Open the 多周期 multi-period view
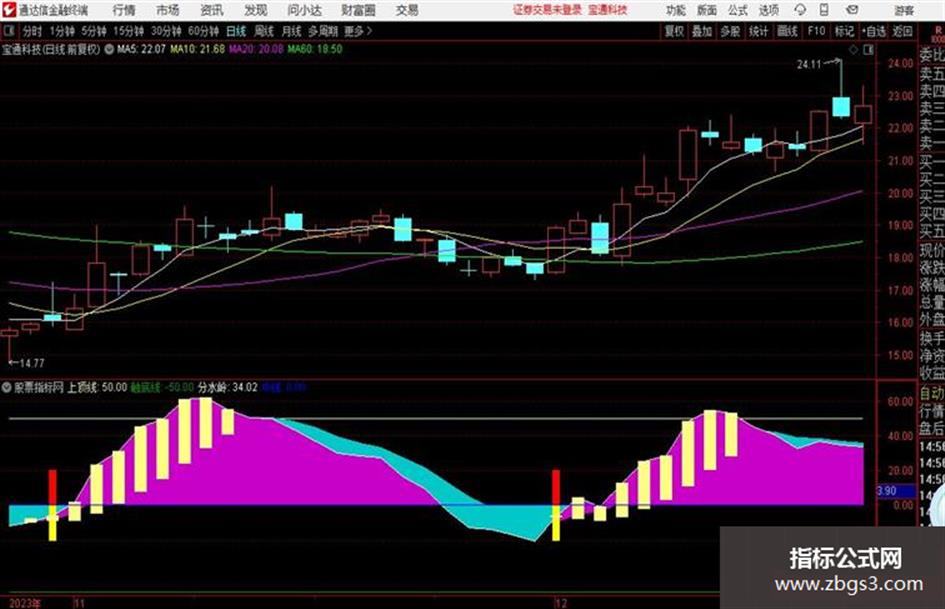The width and height of the screenshot is (945, 609). (x=323, y=31)
